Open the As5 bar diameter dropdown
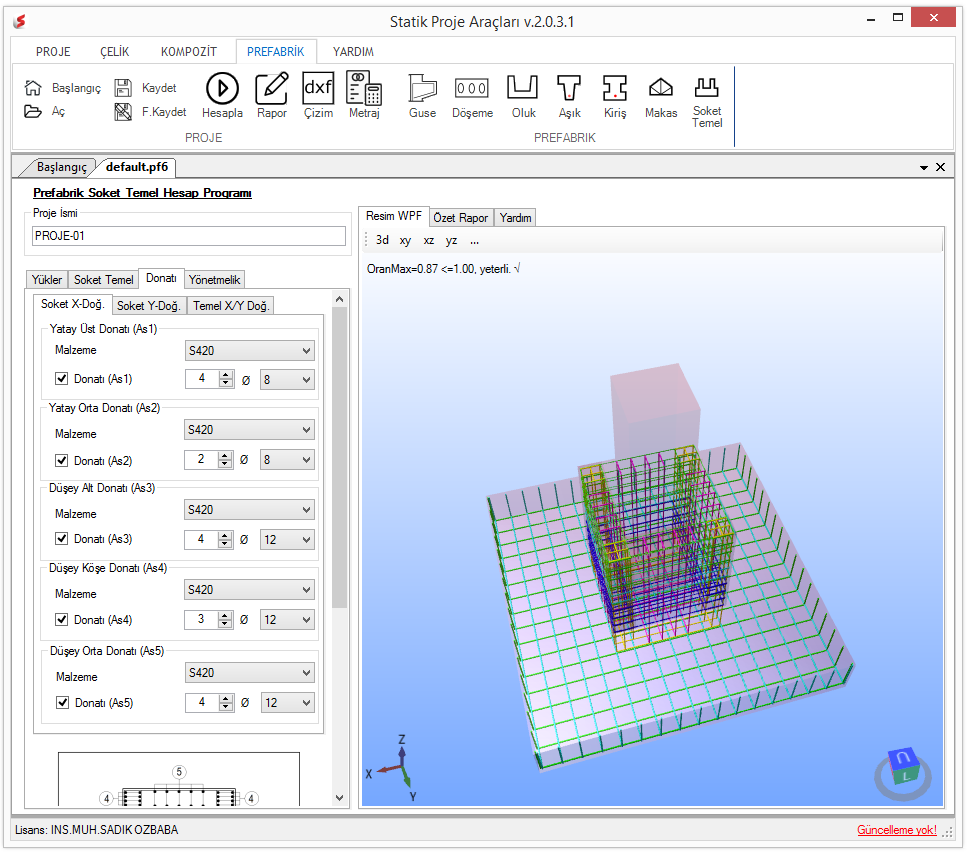 pos(287,703)
